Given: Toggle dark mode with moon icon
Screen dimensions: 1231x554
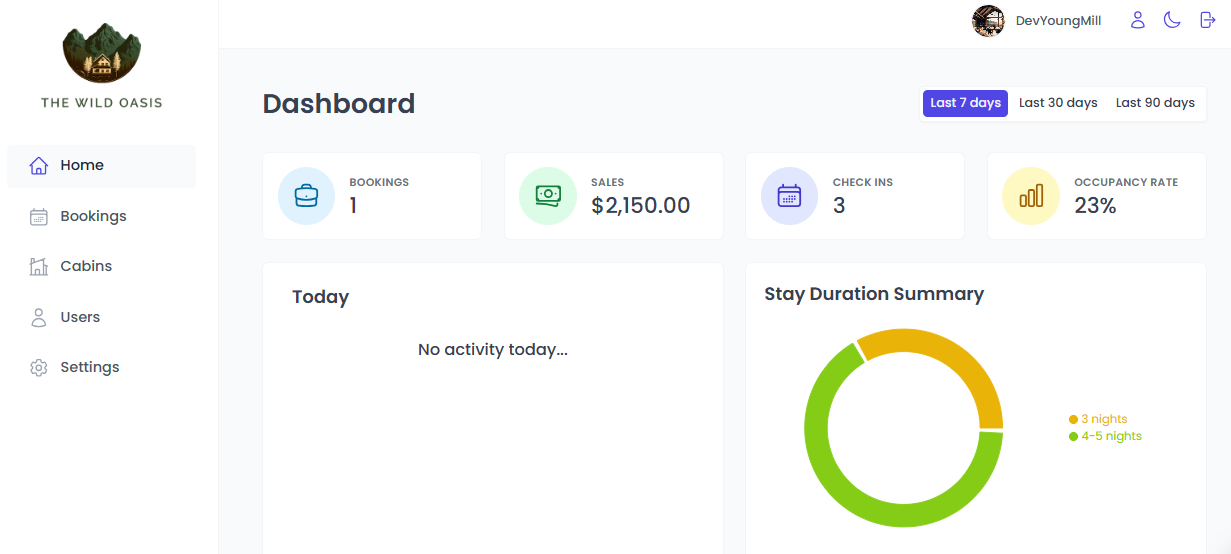Looking at the screenshot, I should pyautogui.click(x=1172, y=20).
